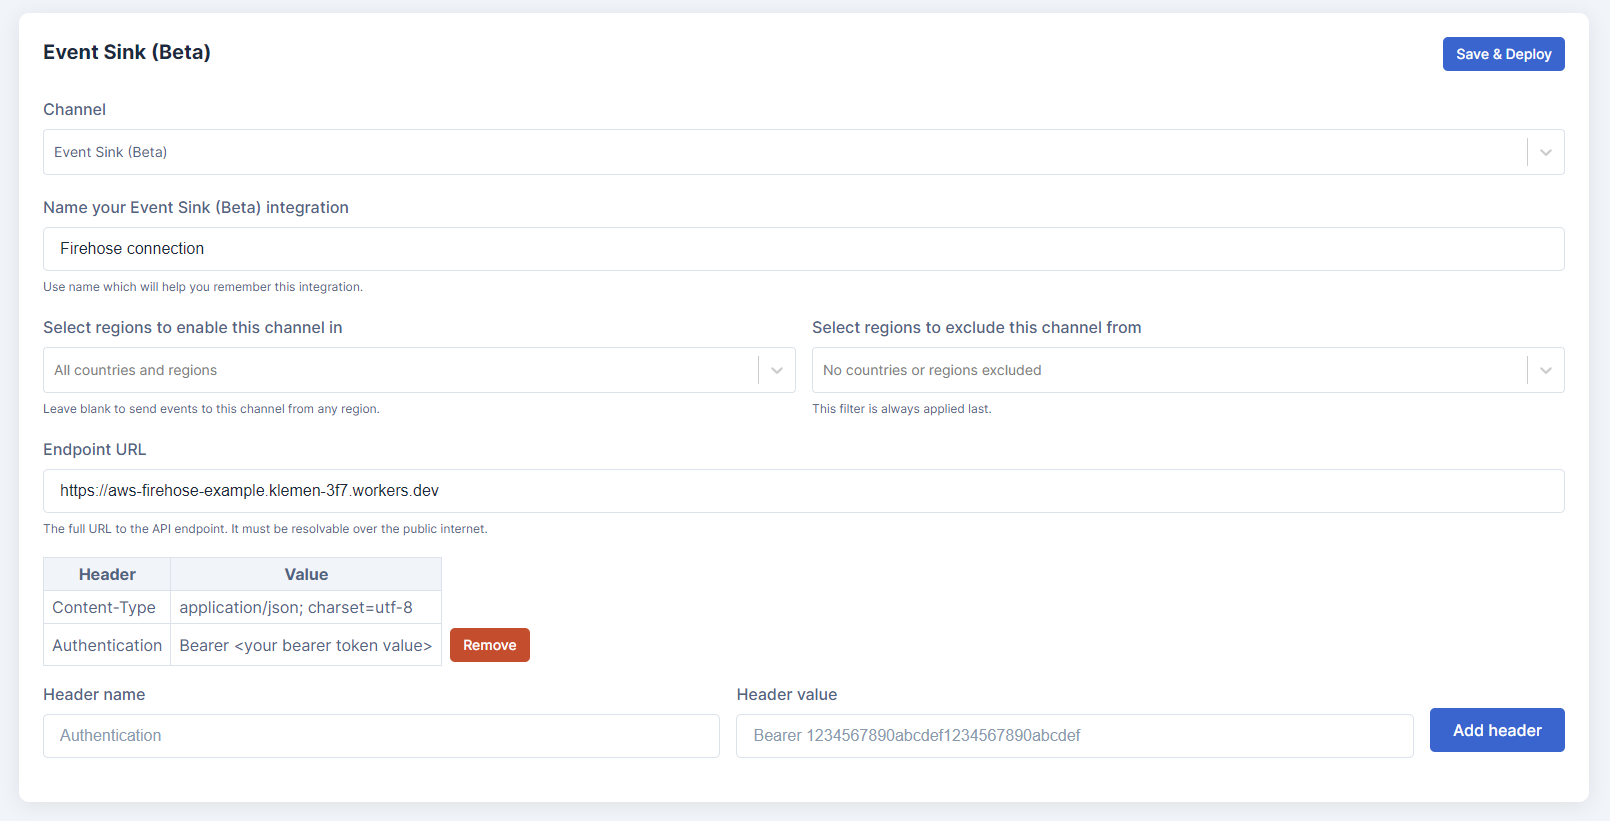Open the No countries or regions excluded selector

[x=1188, y=370]
